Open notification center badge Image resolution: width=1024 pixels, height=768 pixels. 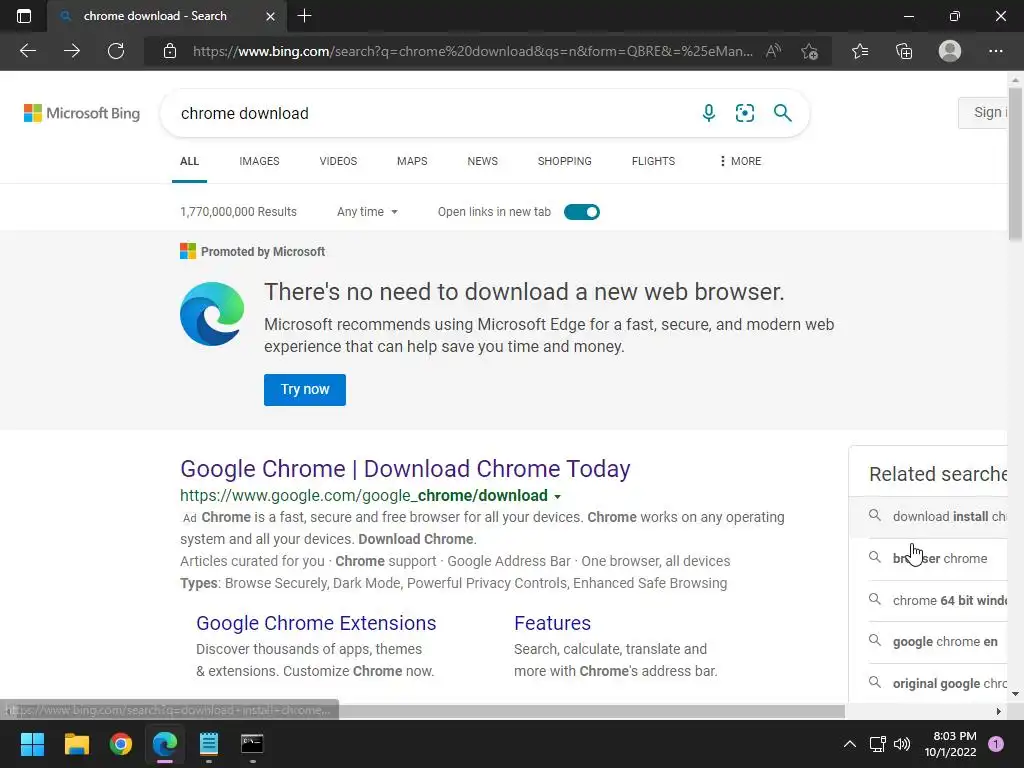tap(996, 744)
